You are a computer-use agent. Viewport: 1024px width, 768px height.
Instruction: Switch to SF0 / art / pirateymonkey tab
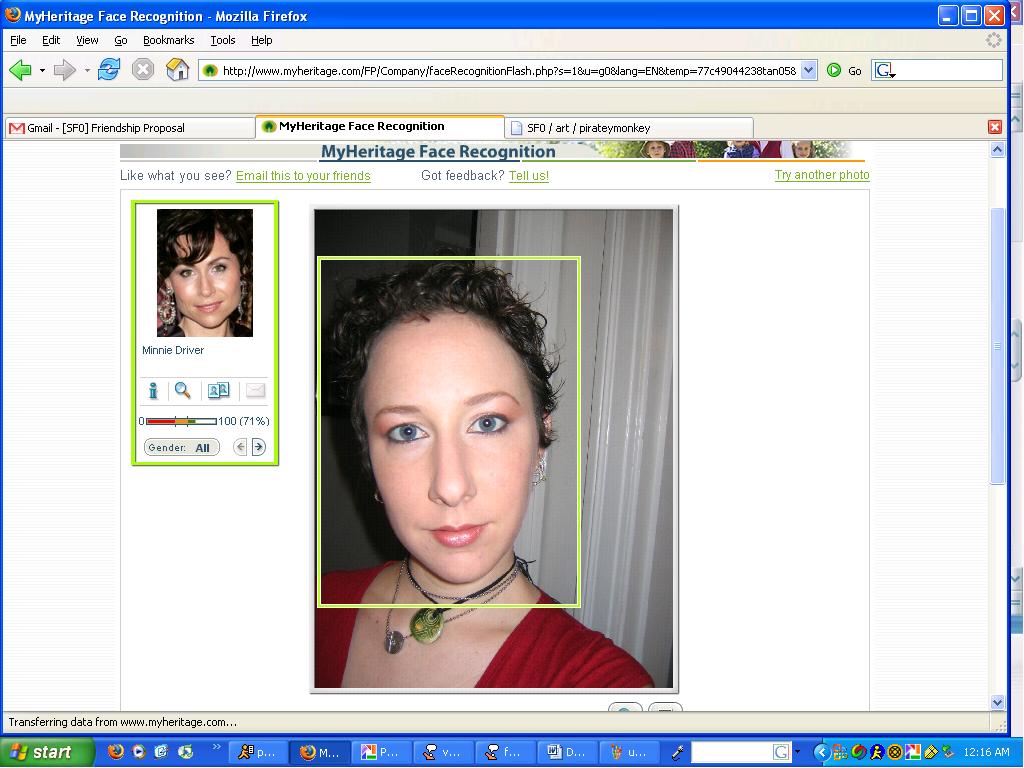630,128
